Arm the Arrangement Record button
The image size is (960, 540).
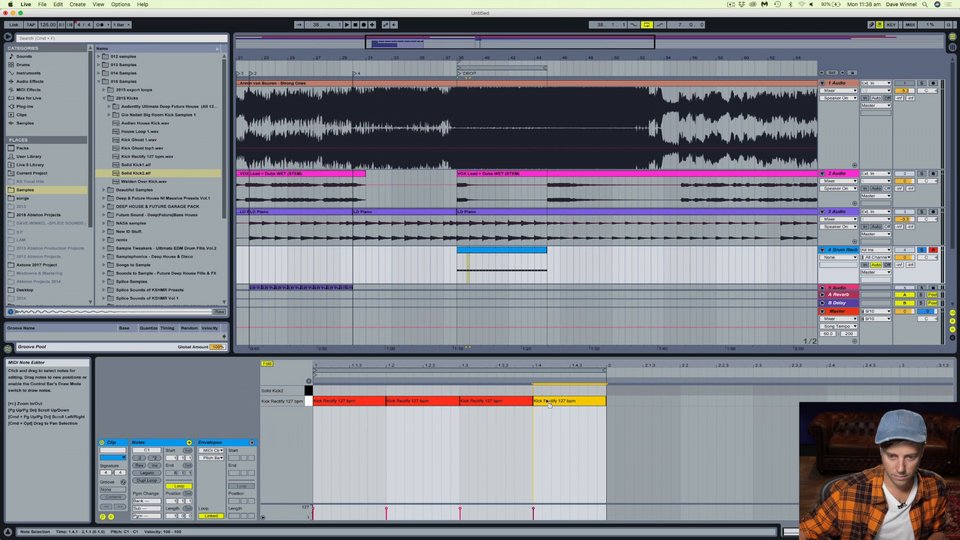pyautogui.click(x=364, y=24)
